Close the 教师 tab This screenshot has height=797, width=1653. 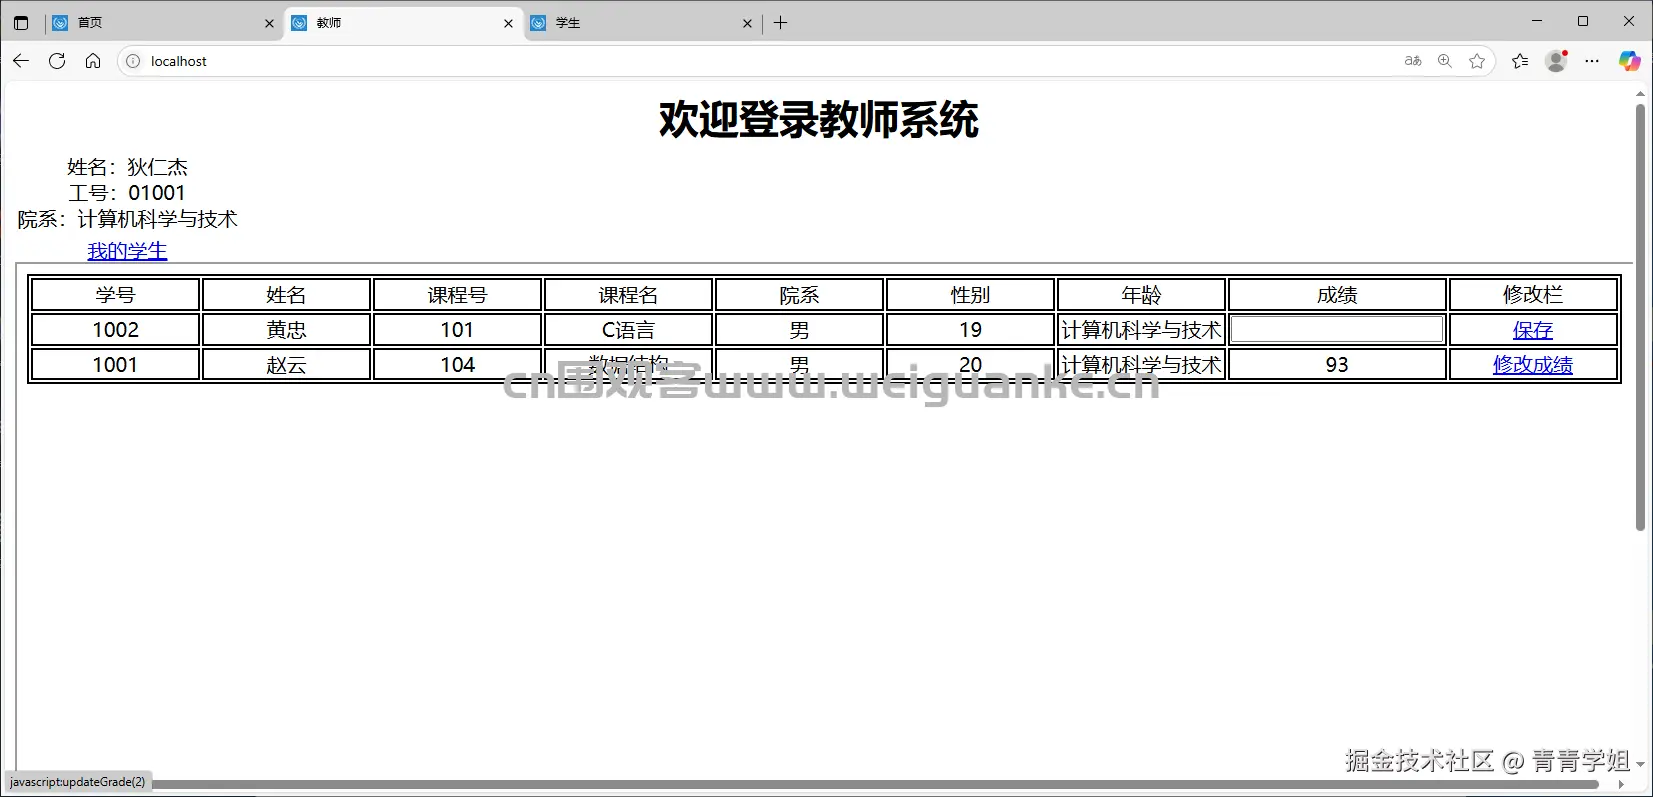[508, 23]
